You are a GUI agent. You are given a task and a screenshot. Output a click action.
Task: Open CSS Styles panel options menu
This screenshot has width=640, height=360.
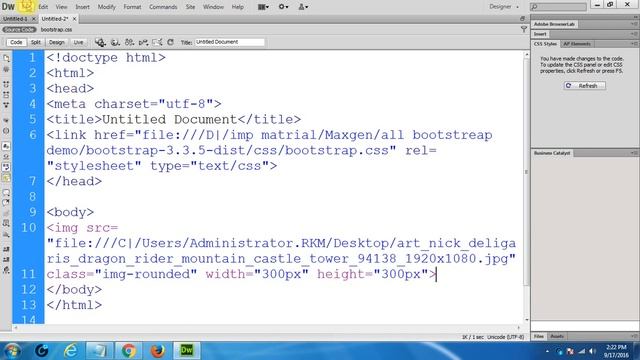[x=634, y=44]
